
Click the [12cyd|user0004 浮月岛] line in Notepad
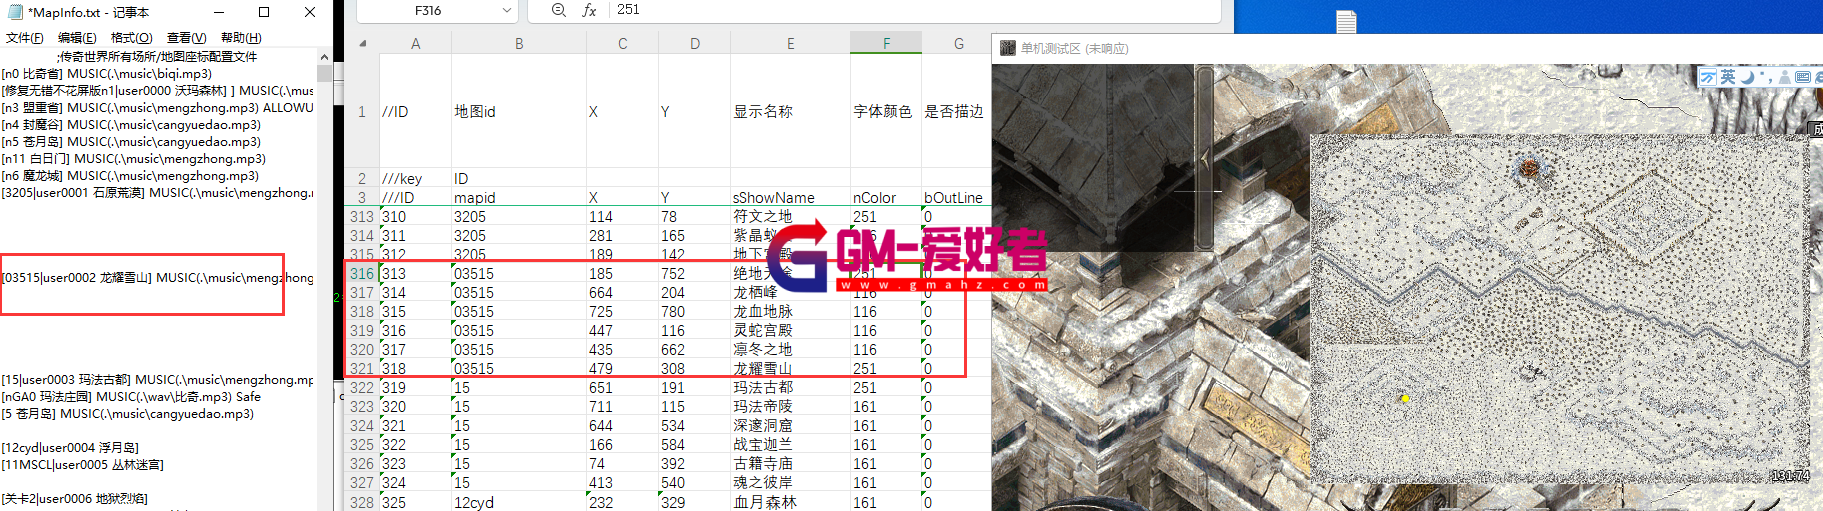coord(70,447)
